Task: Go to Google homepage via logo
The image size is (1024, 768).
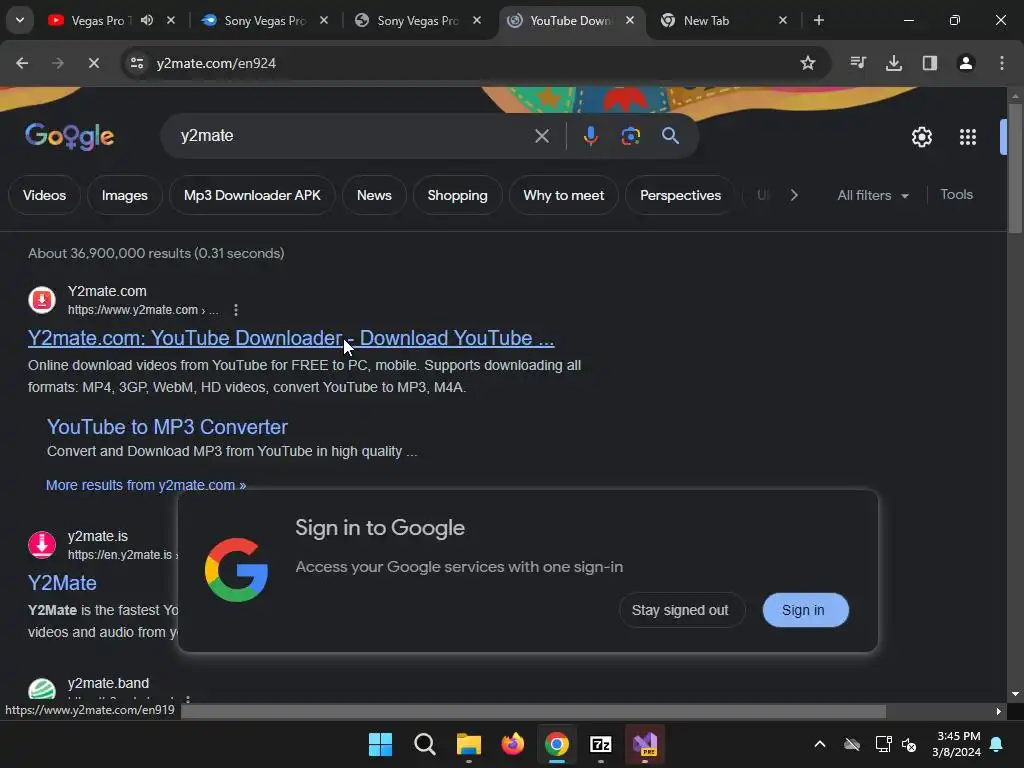Action: click(x=70, y=136)
